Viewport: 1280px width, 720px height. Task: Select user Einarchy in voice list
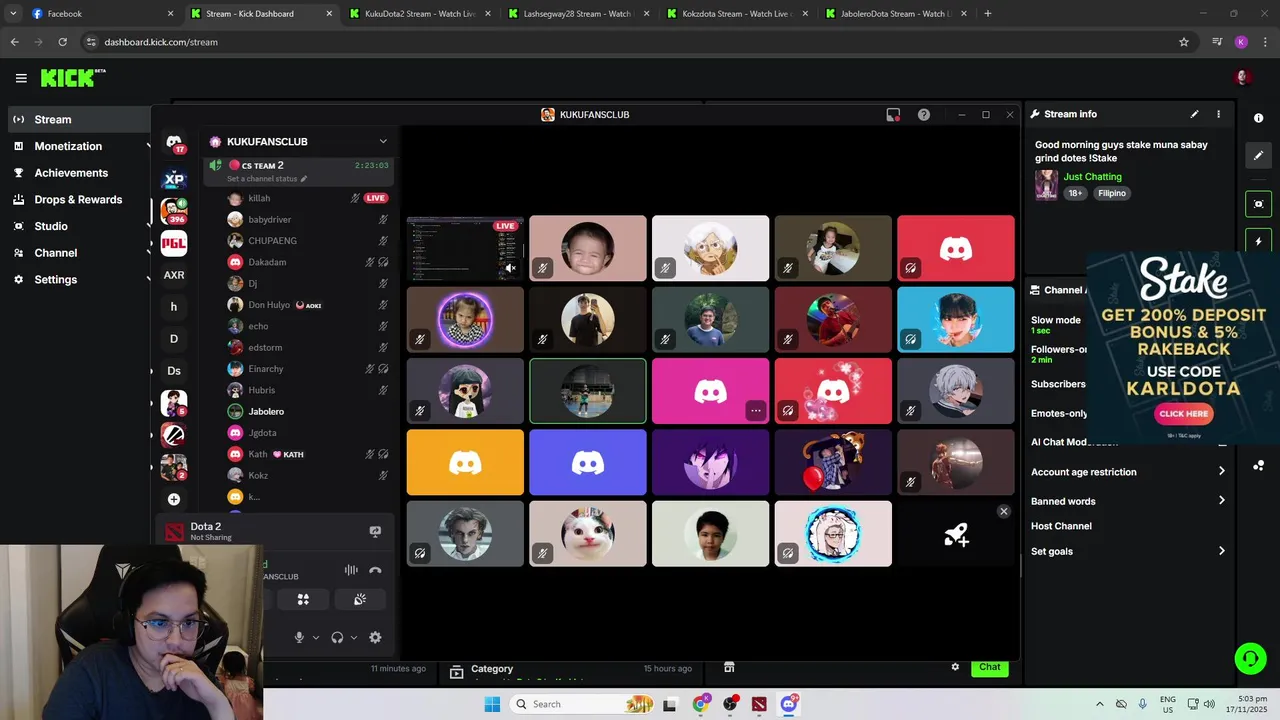click(266, 369)
